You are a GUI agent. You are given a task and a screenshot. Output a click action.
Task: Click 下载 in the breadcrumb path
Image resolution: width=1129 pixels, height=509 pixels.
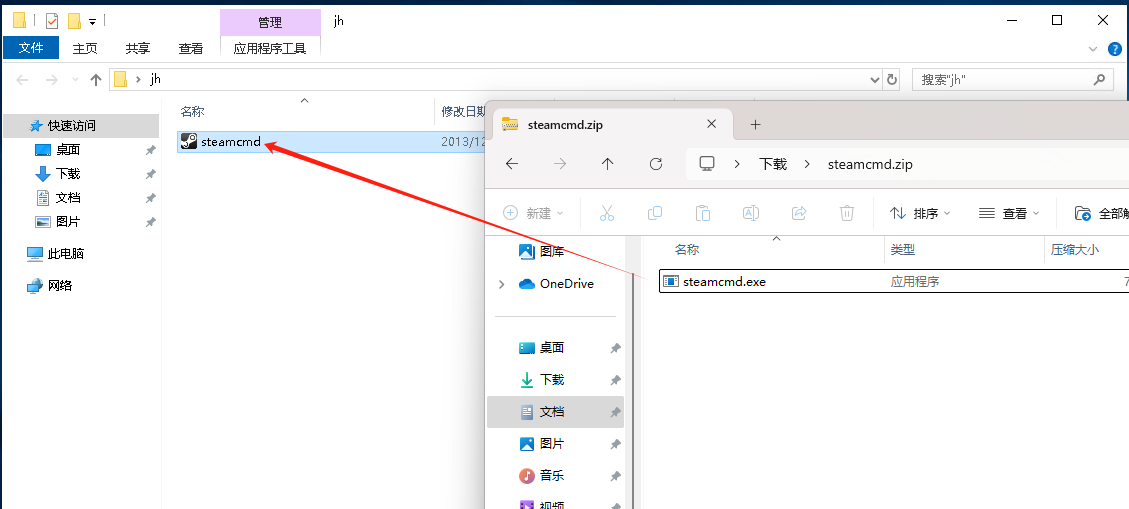773,164
